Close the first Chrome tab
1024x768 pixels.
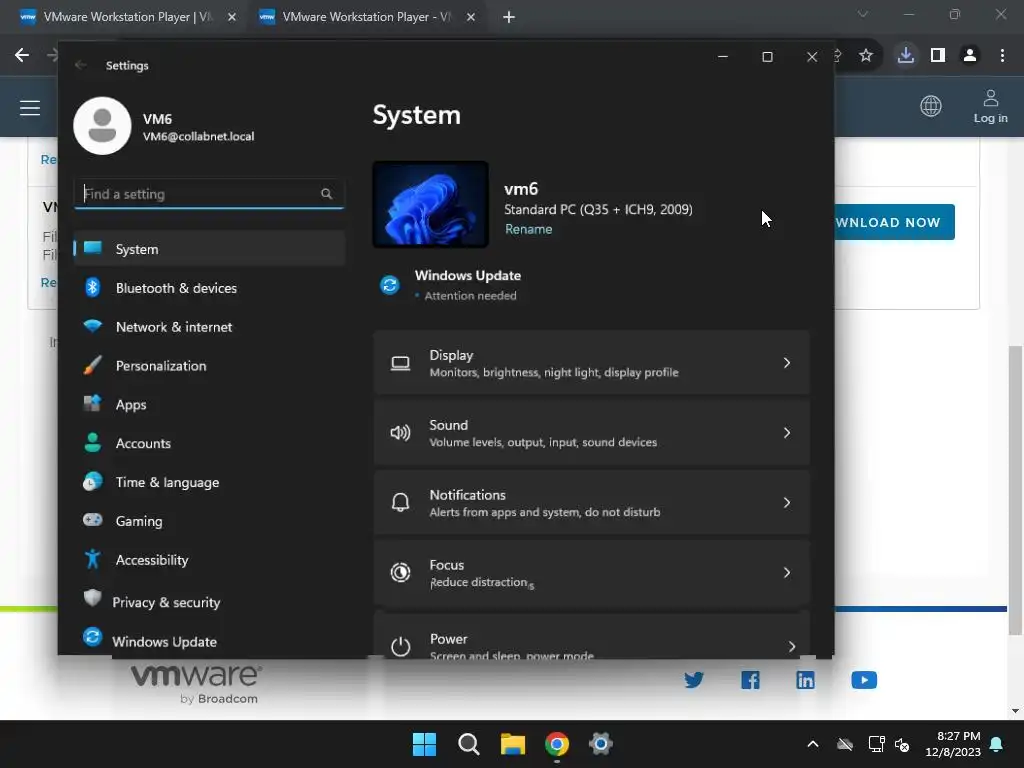point(232,17)
